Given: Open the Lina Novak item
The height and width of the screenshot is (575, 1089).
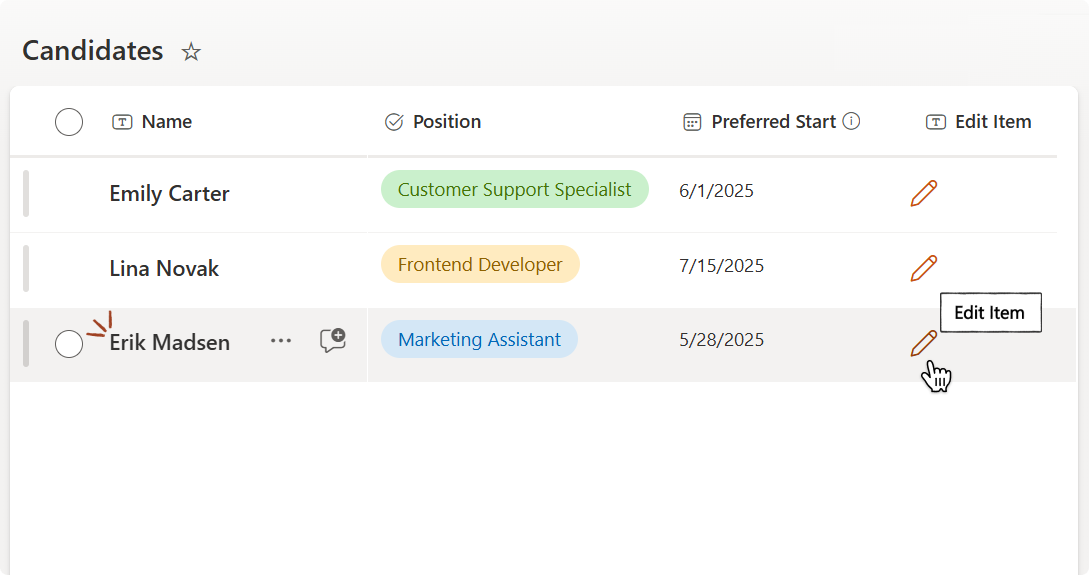Looking at the screenshot, I should [x=164, y=269].
